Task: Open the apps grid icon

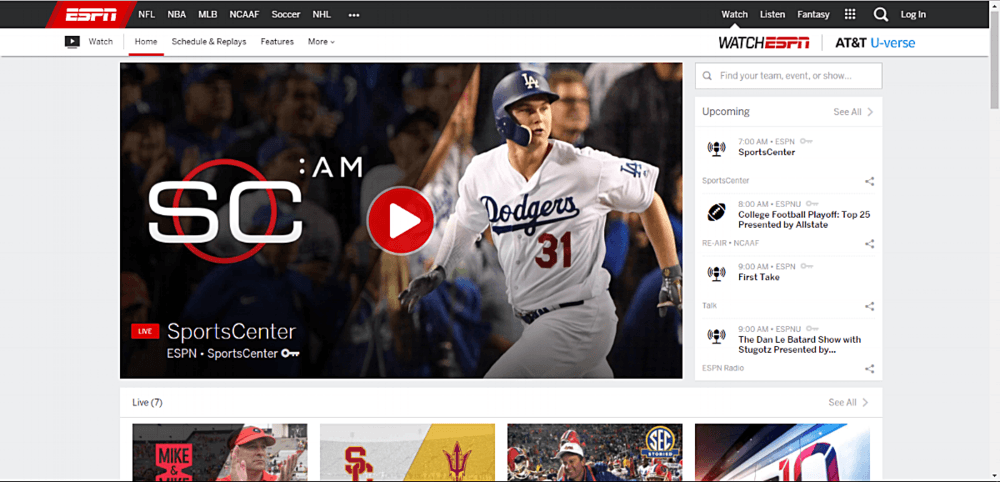Action: (849, 14)
